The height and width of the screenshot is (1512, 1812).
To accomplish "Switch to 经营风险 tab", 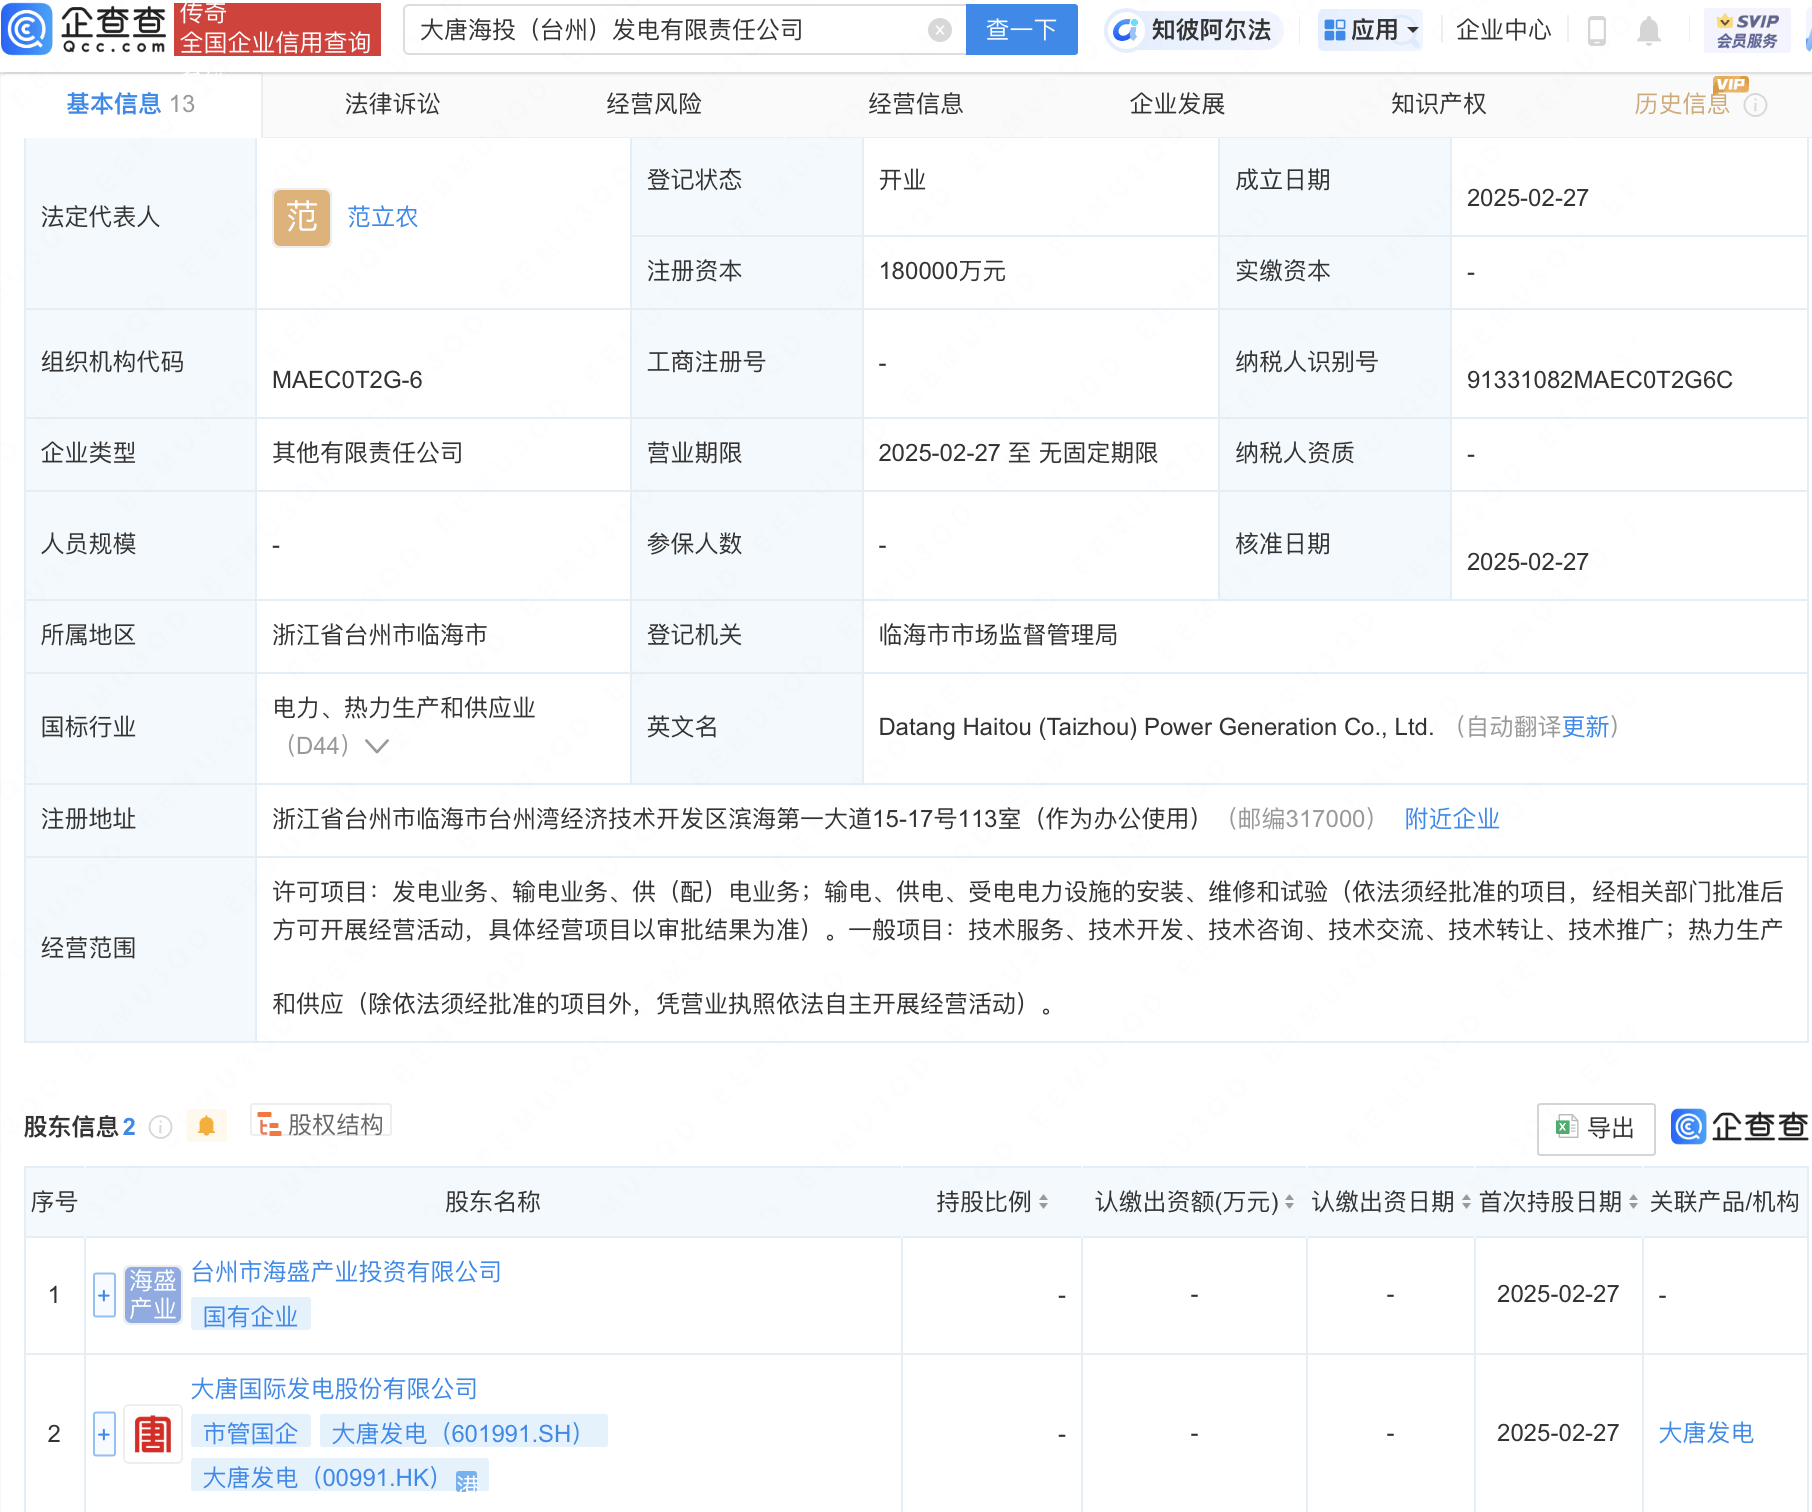I will coord(654,104).
